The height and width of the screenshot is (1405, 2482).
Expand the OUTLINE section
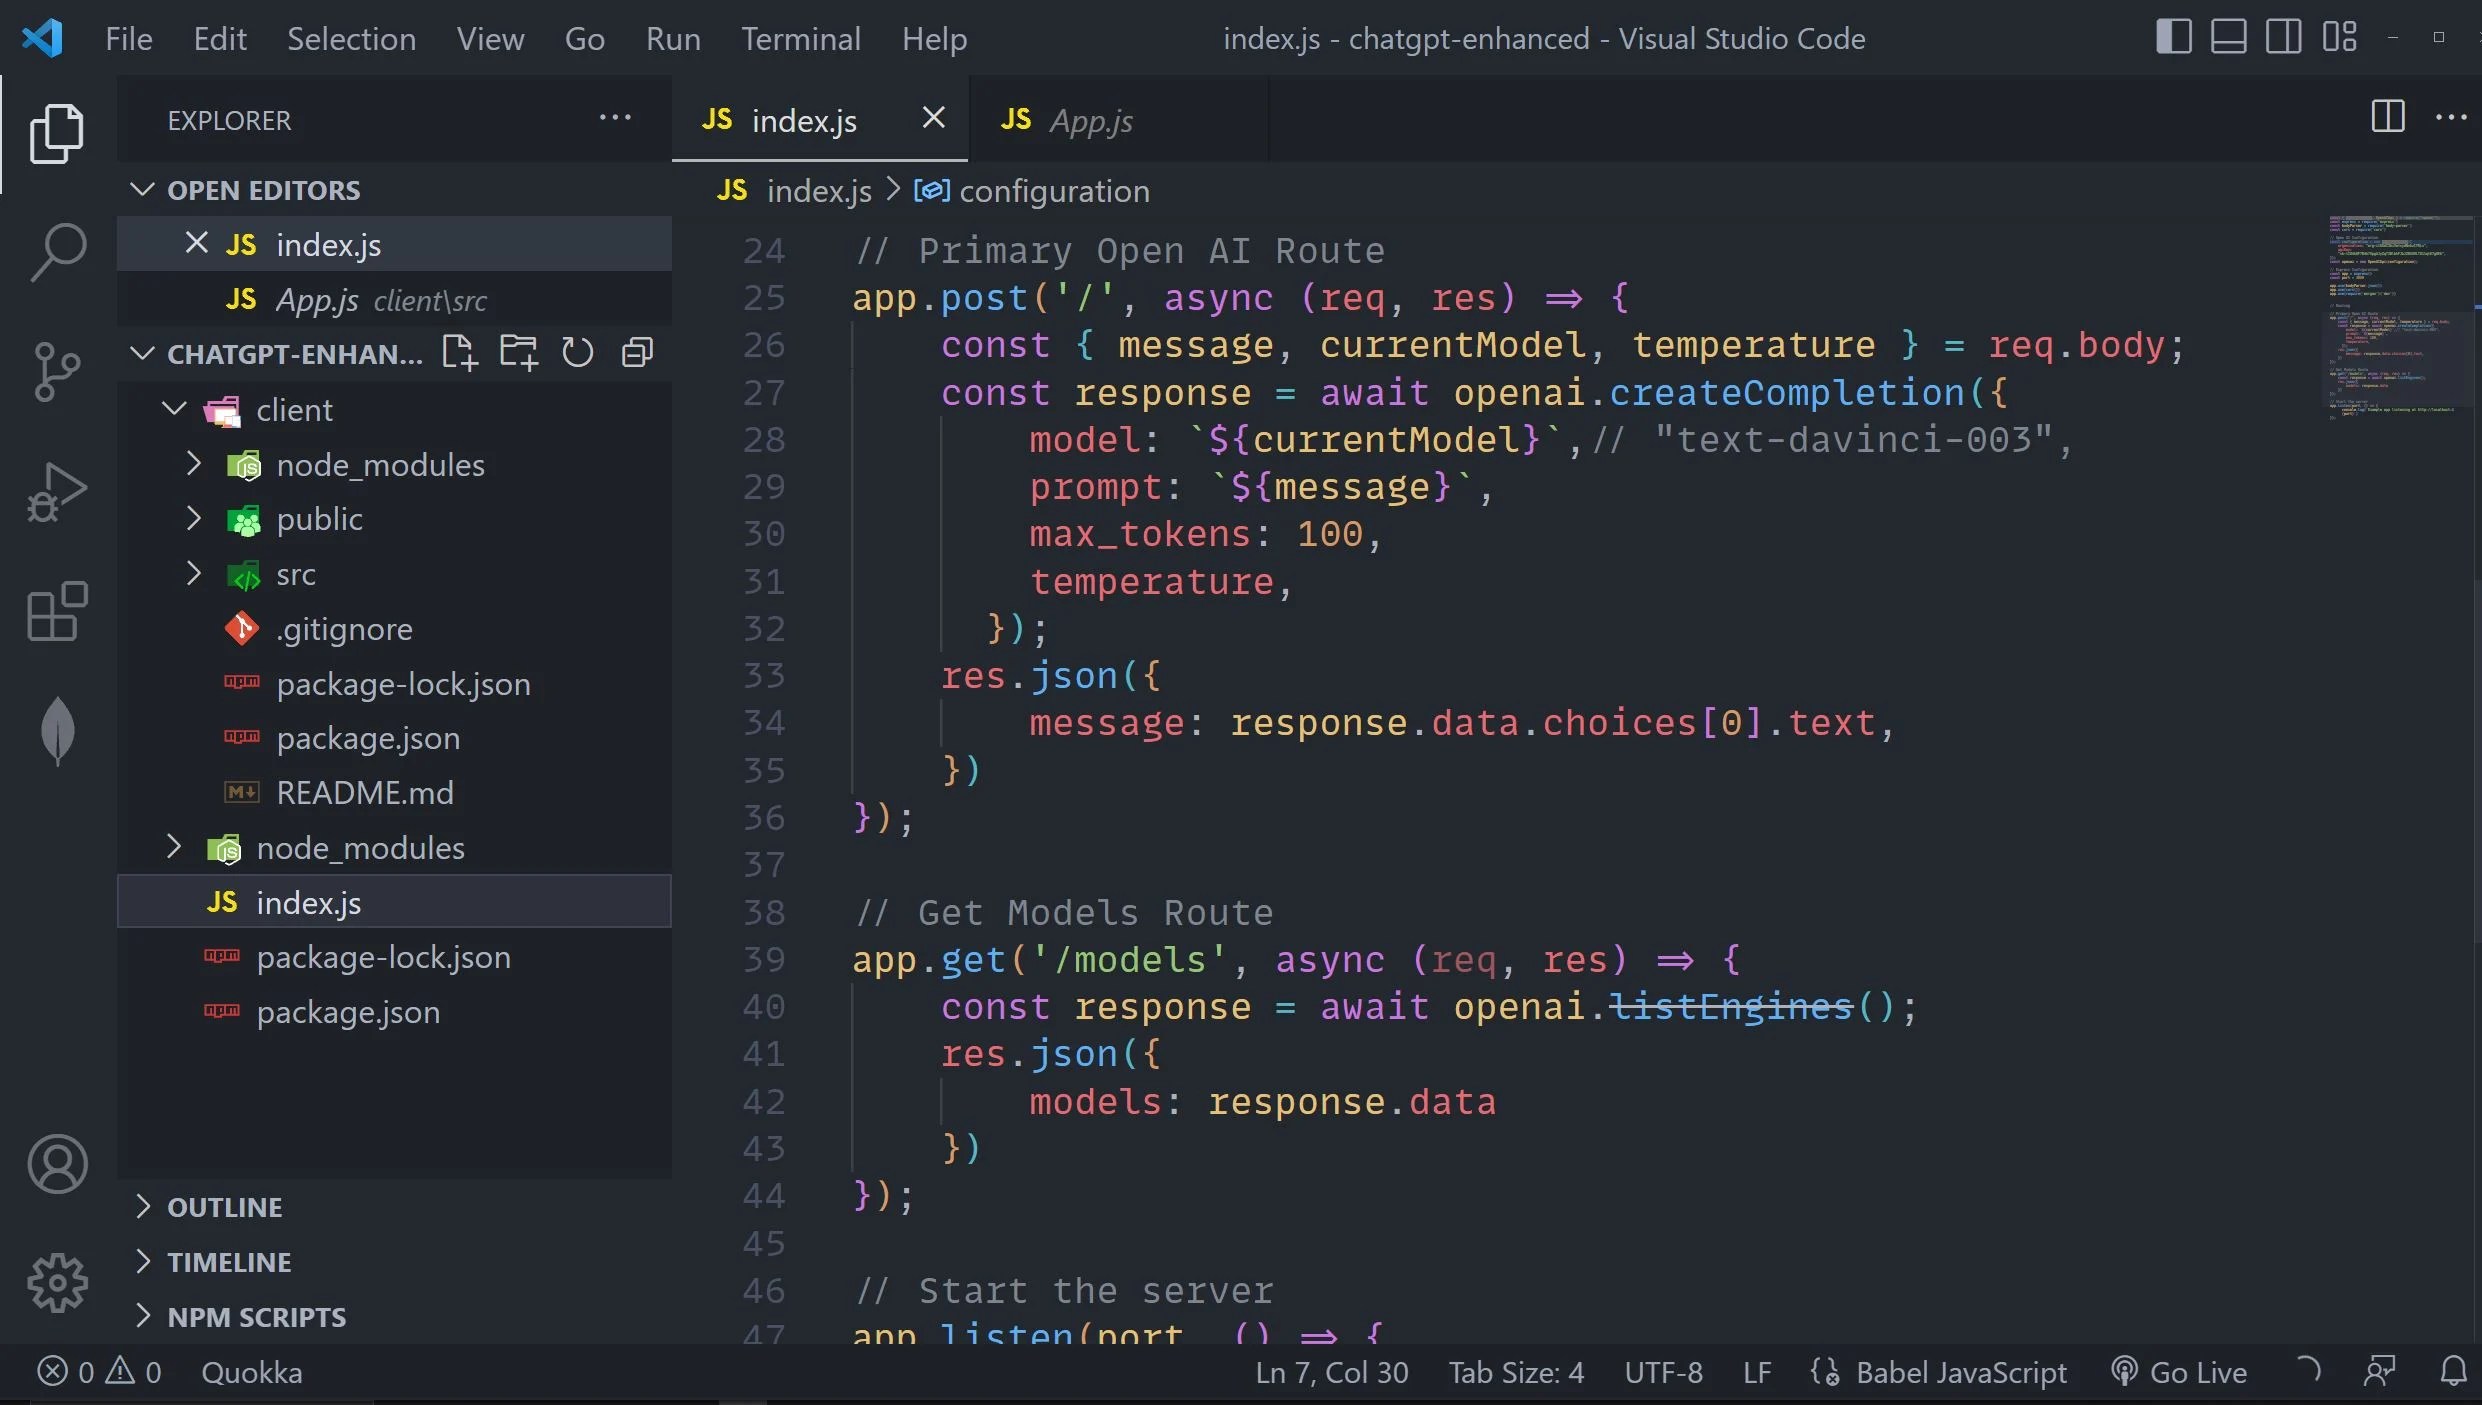pyautogui.click(x=224, y=1207)
